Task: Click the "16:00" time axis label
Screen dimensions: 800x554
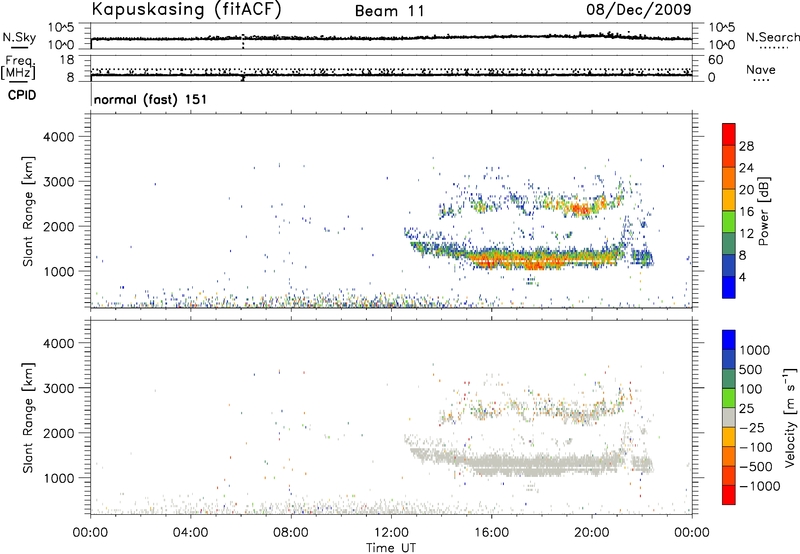Action: click(x=491, y=533)
